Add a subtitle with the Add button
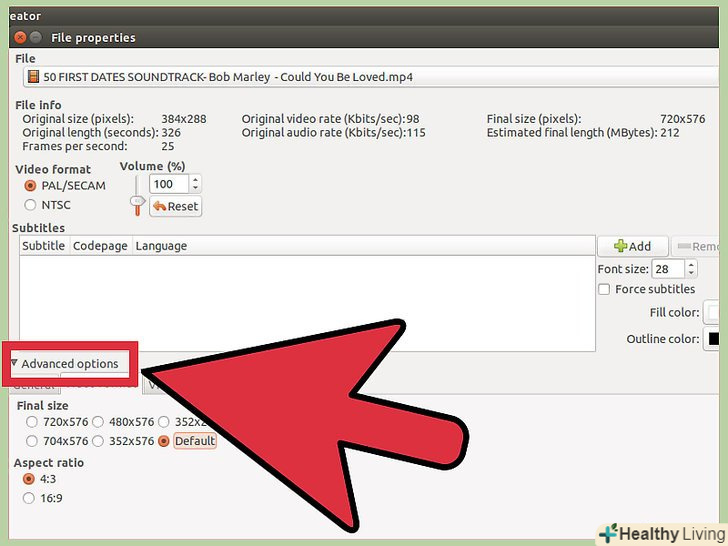 click(x=632, y=246)
